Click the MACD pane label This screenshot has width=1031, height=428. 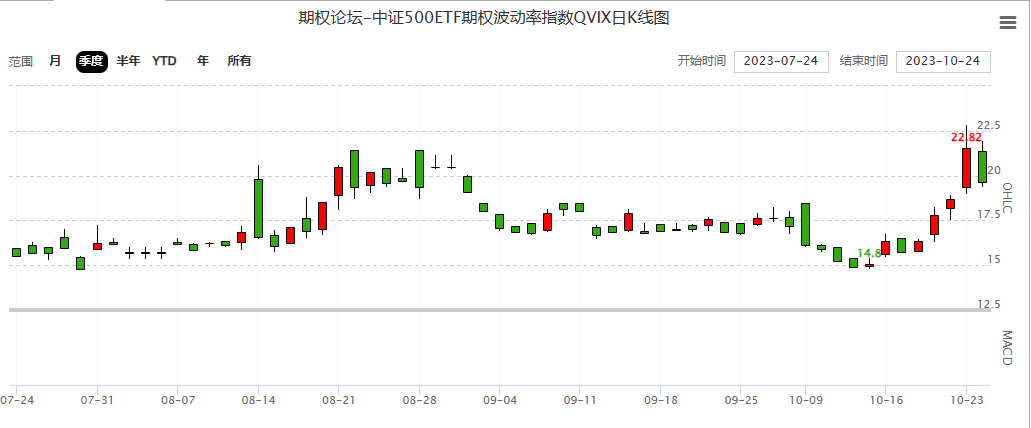pos(1006,348)
